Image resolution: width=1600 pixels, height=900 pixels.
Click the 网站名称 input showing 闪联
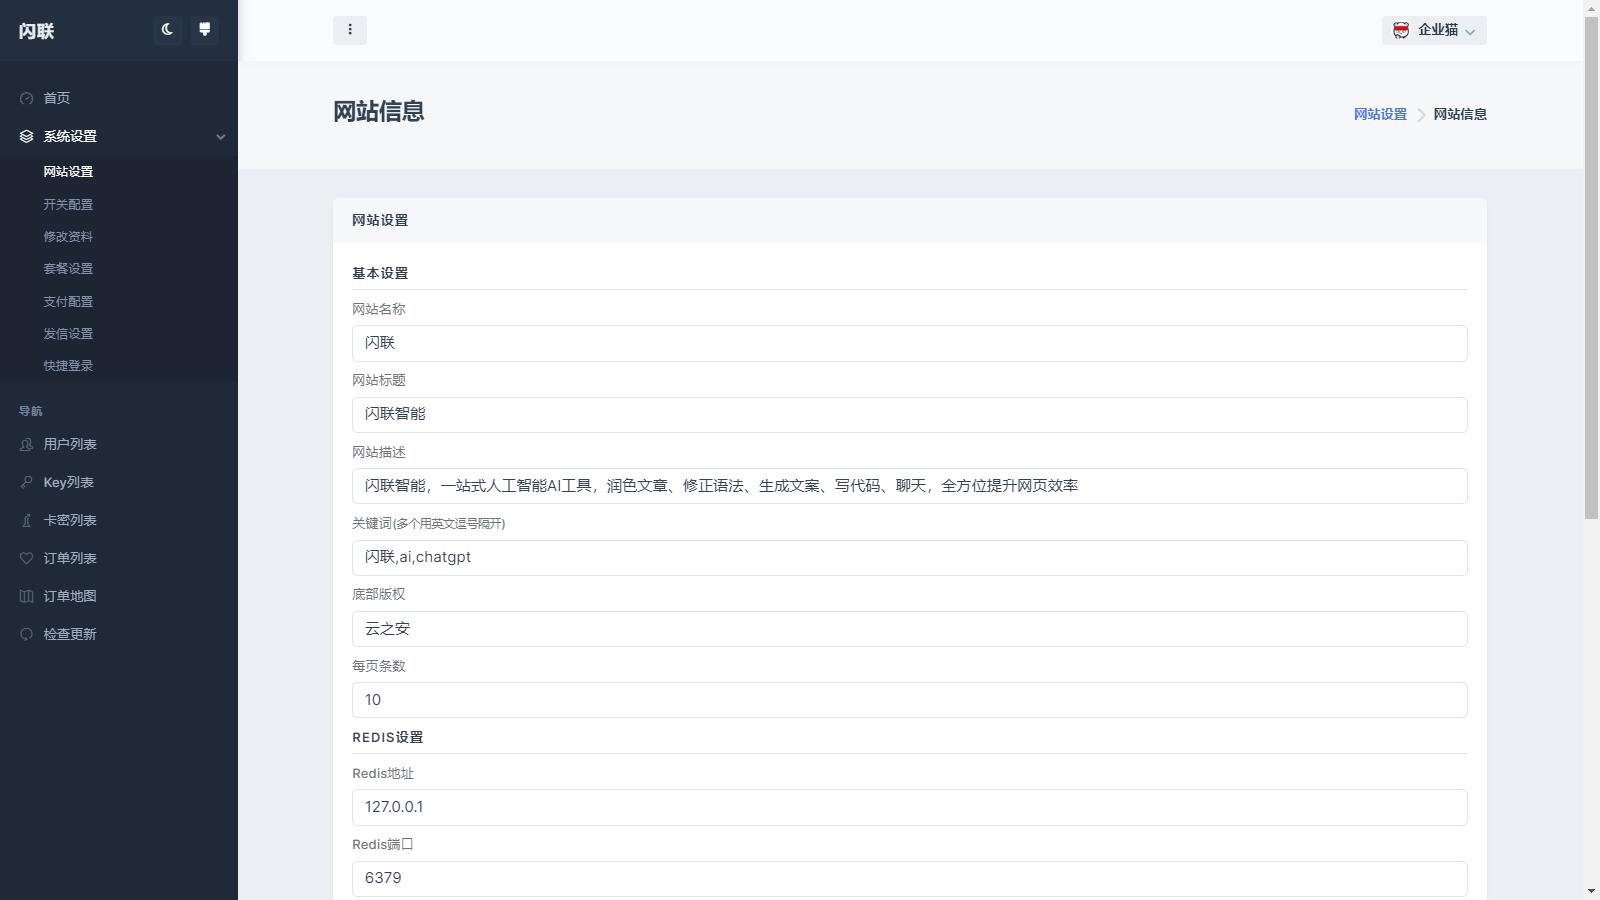(x=908, y=343)
